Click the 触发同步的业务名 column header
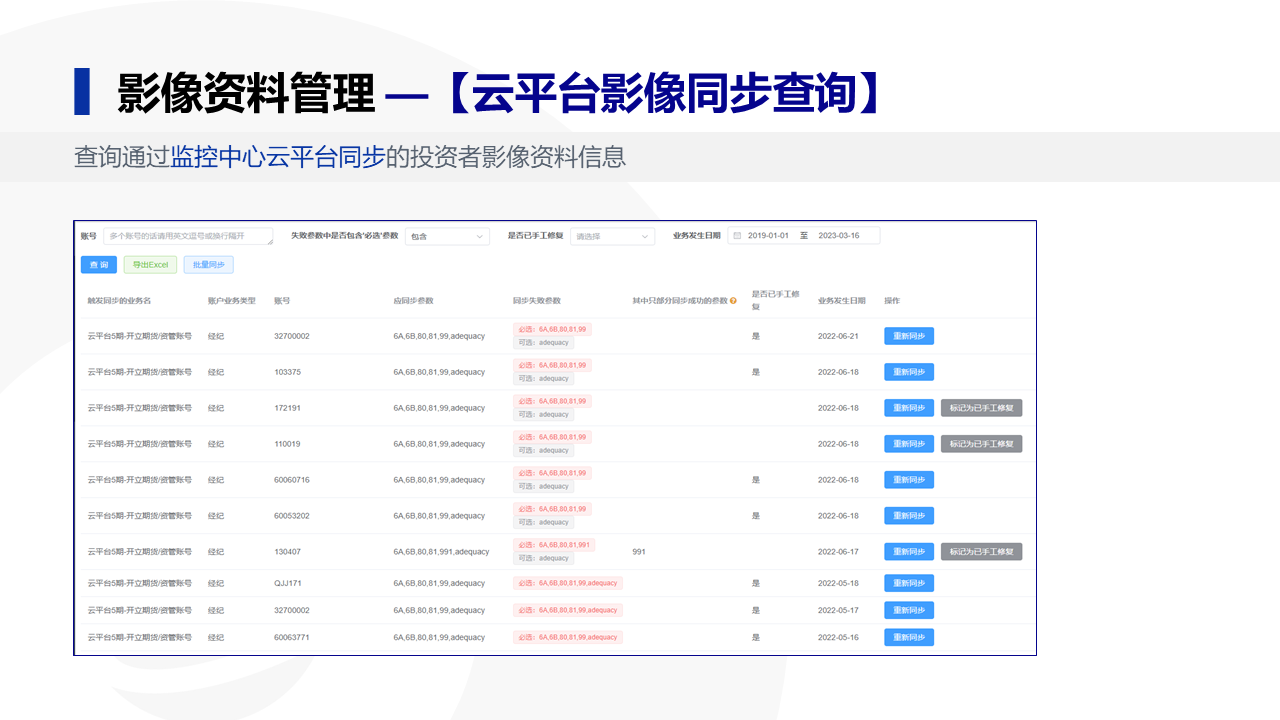The width and height of the screenshot is (1280, 720). coord(119,300)
